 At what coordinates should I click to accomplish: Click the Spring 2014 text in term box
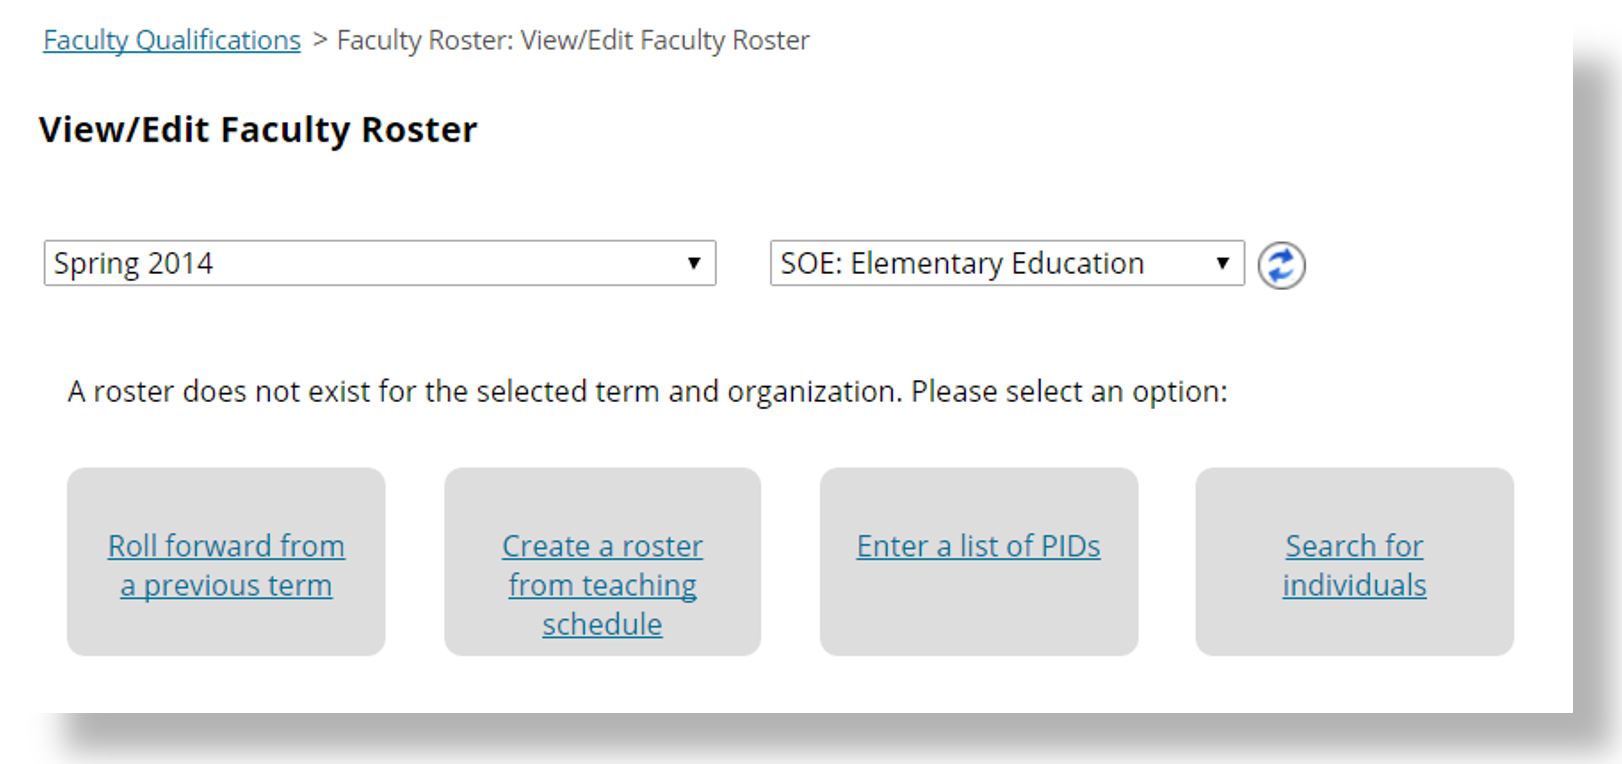[133, 263]
